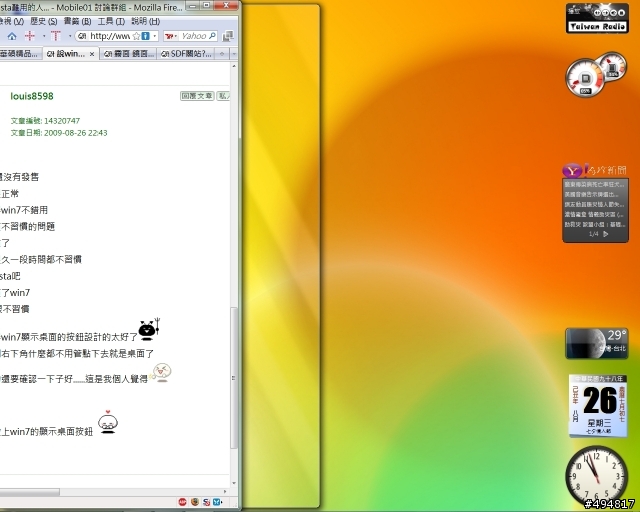
Task: Click the 私人 message button beside reply
Action: (x=223, y=96)
